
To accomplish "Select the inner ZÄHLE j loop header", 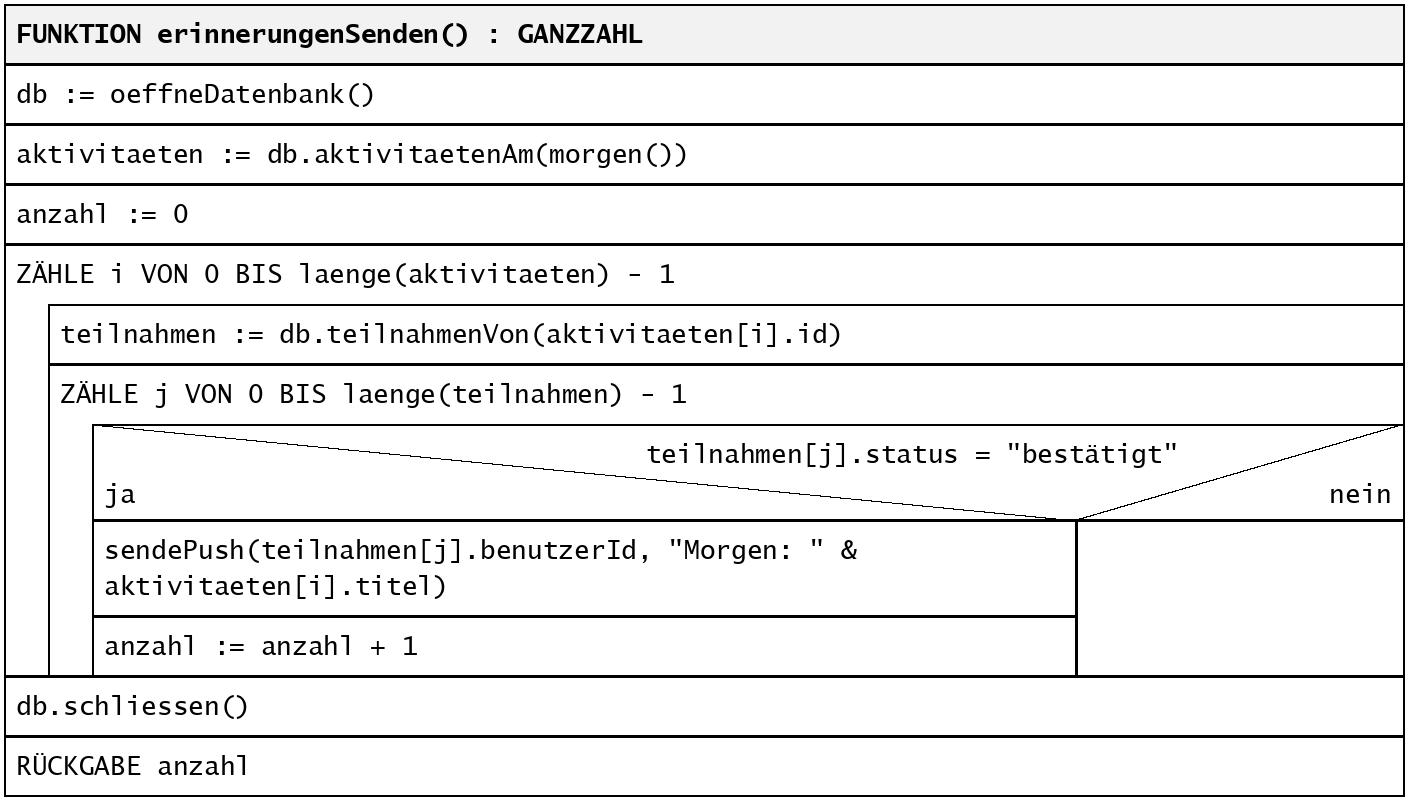I will coord(726,395).
